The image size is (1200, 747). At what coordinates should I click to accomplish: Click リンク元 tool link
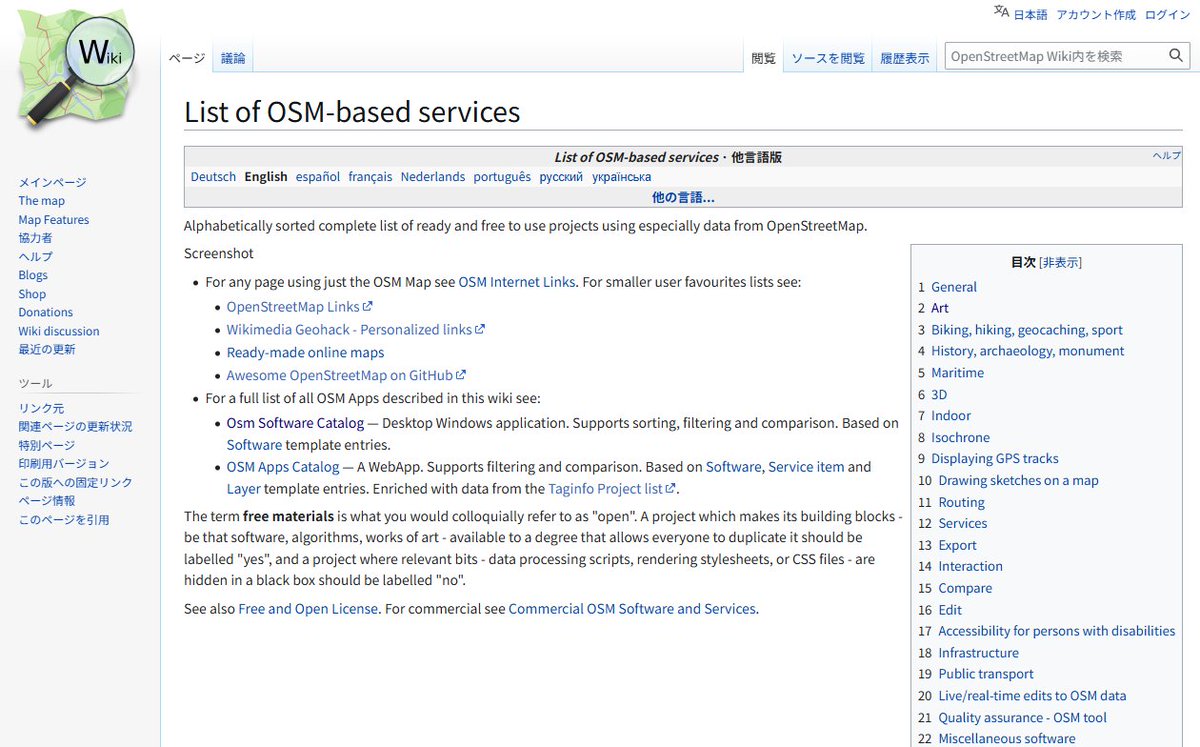coord(41,408)
